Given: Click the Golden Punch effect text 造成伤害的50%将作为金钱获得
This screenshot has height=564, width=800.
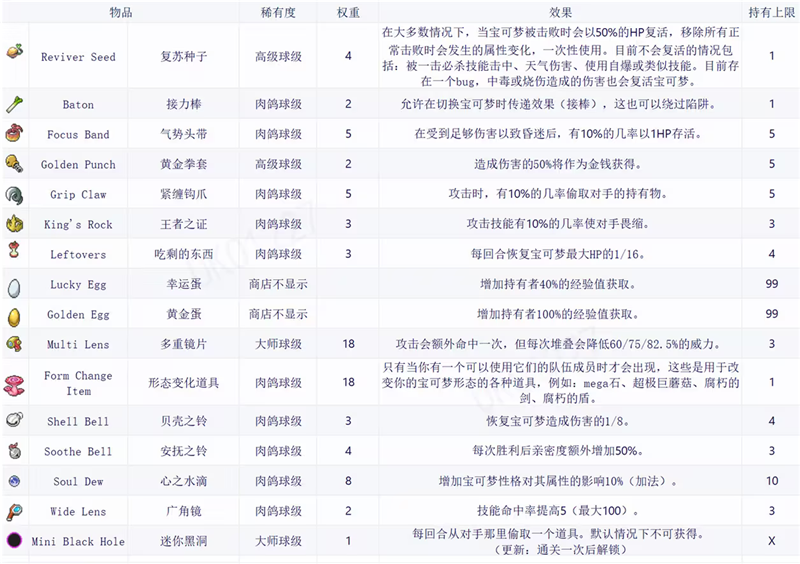Looking at the screenshot, I should tap(558, 164).
